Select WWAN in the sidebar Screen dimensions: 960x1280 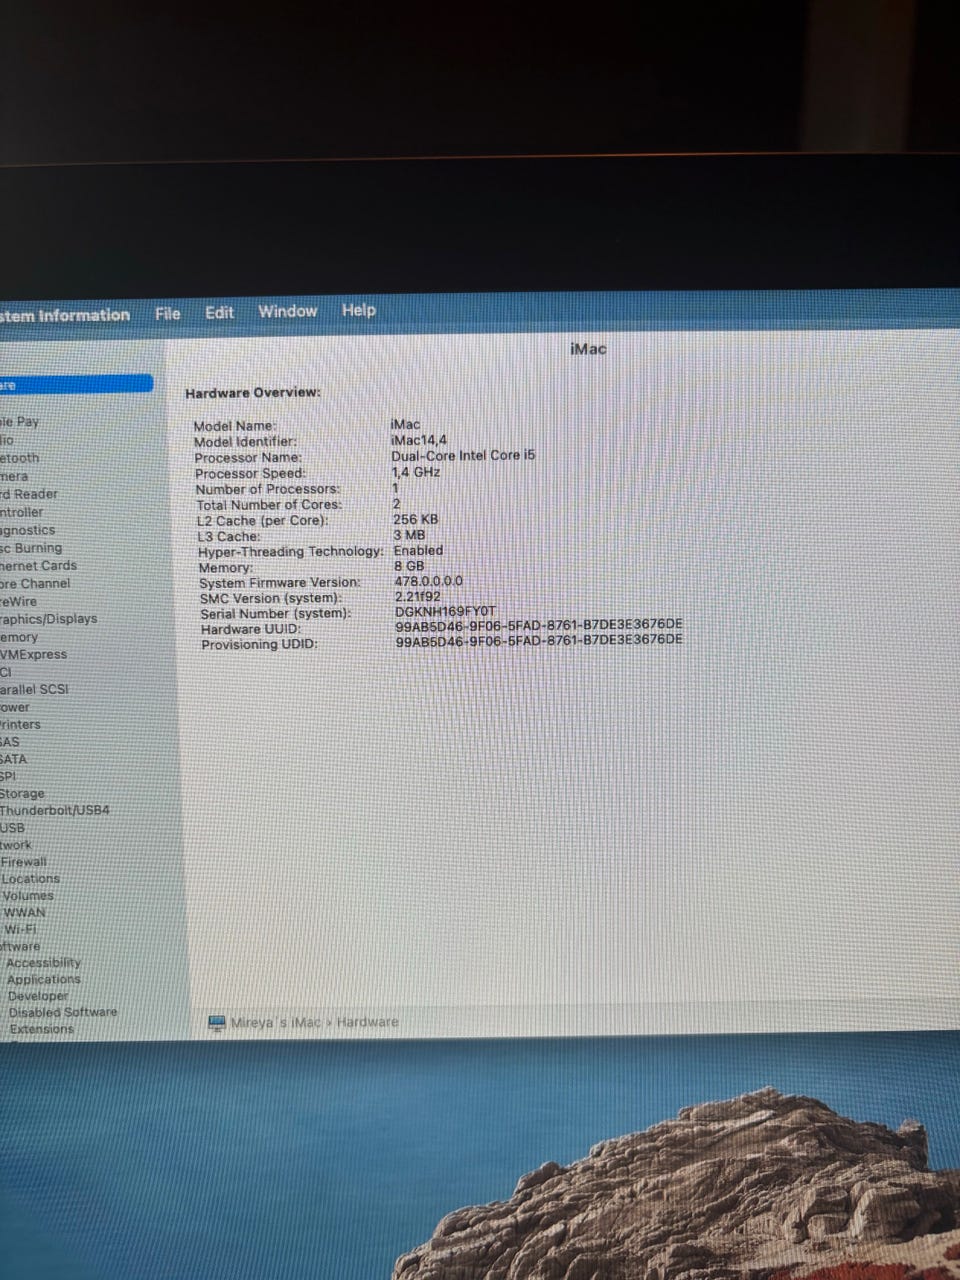pyautogui.click(x=24, y=913)
